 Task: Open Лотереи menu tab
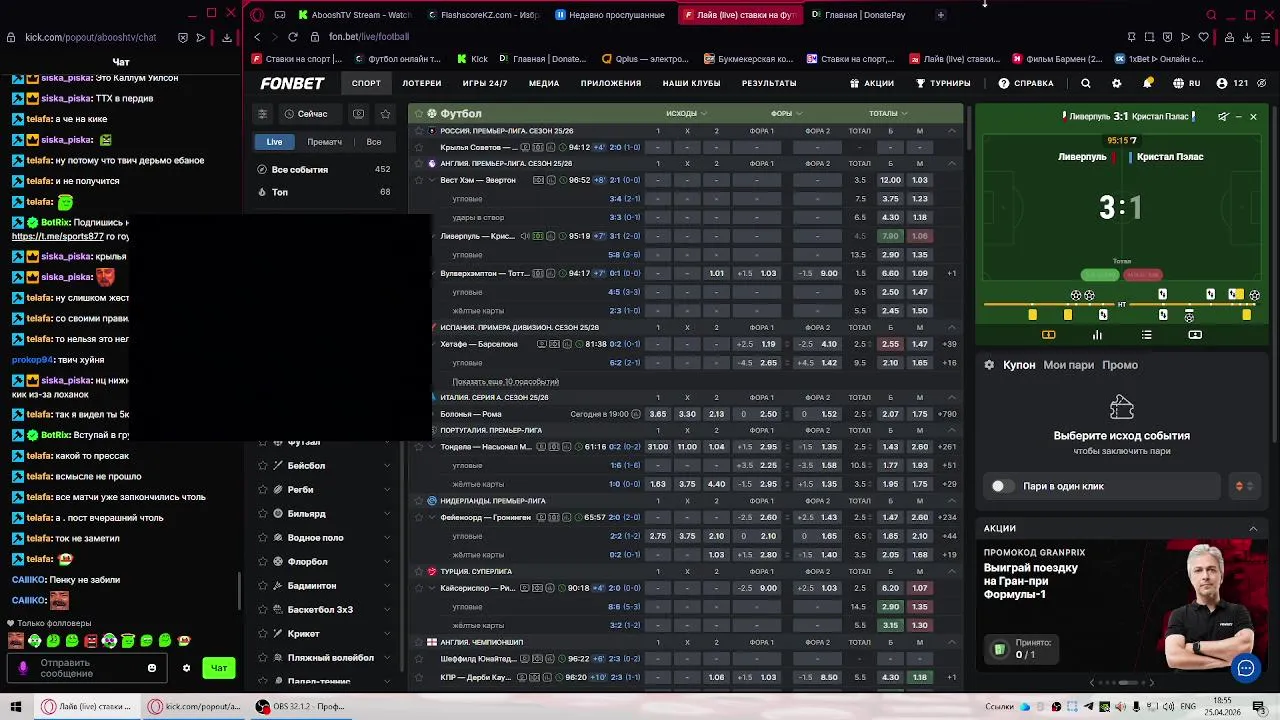422,84
